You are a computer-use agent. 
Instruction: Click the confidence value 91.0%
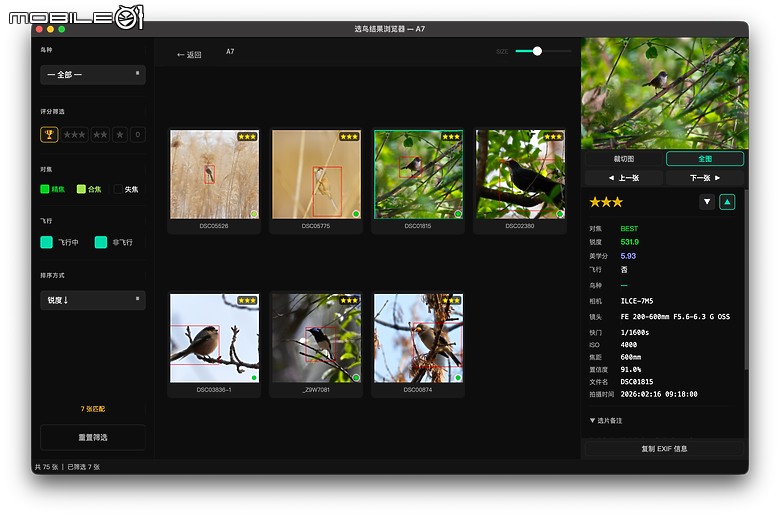coord(630,369)
